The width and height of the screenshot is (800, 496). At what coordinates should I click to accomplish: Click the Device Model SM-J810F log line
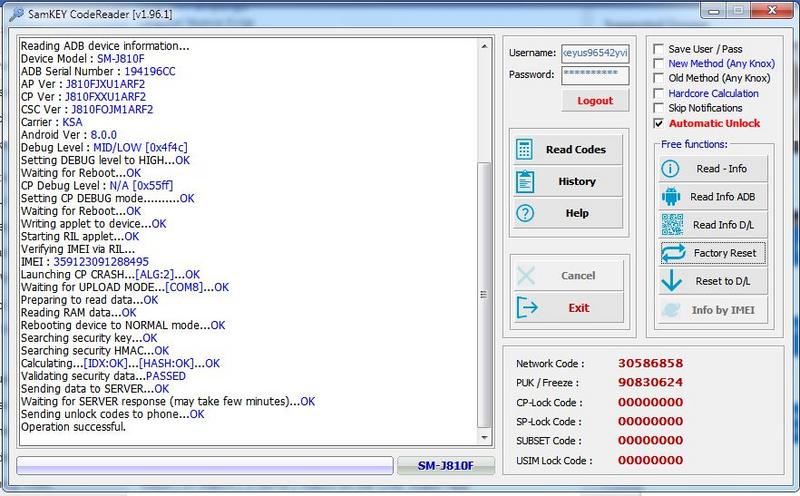(83, 59)
